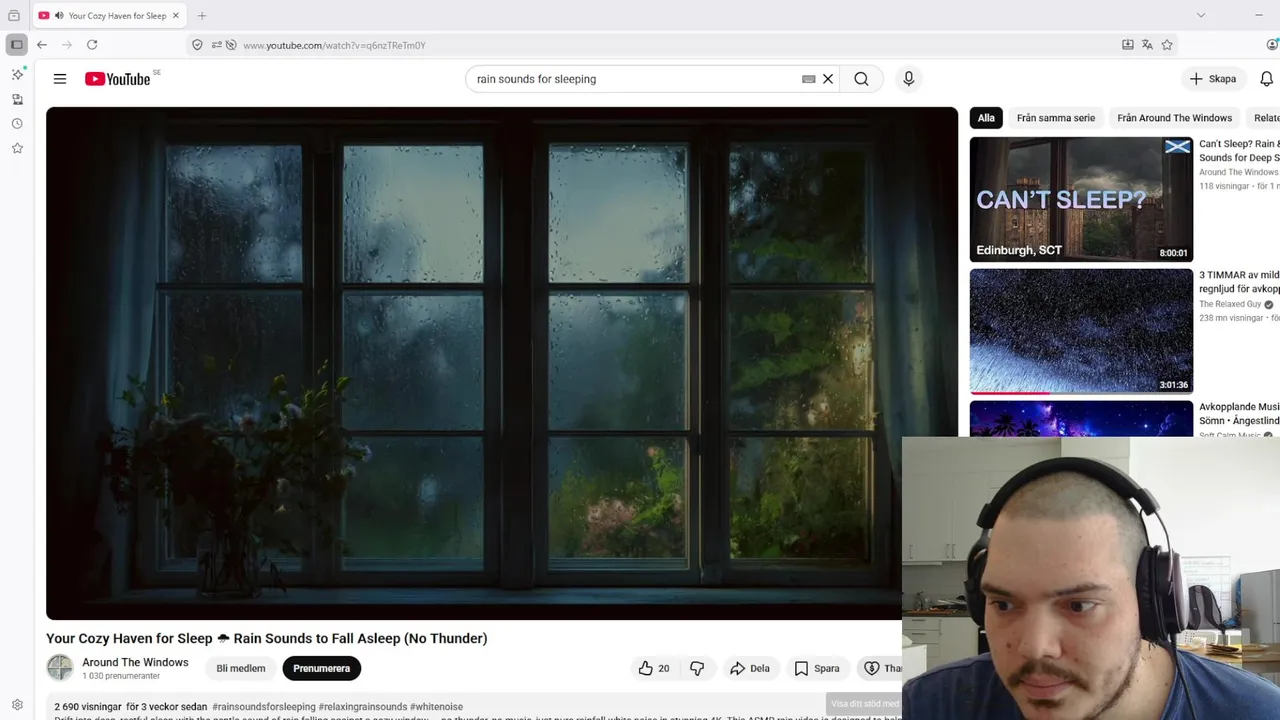Open the notifications bell

point(1266,79)
